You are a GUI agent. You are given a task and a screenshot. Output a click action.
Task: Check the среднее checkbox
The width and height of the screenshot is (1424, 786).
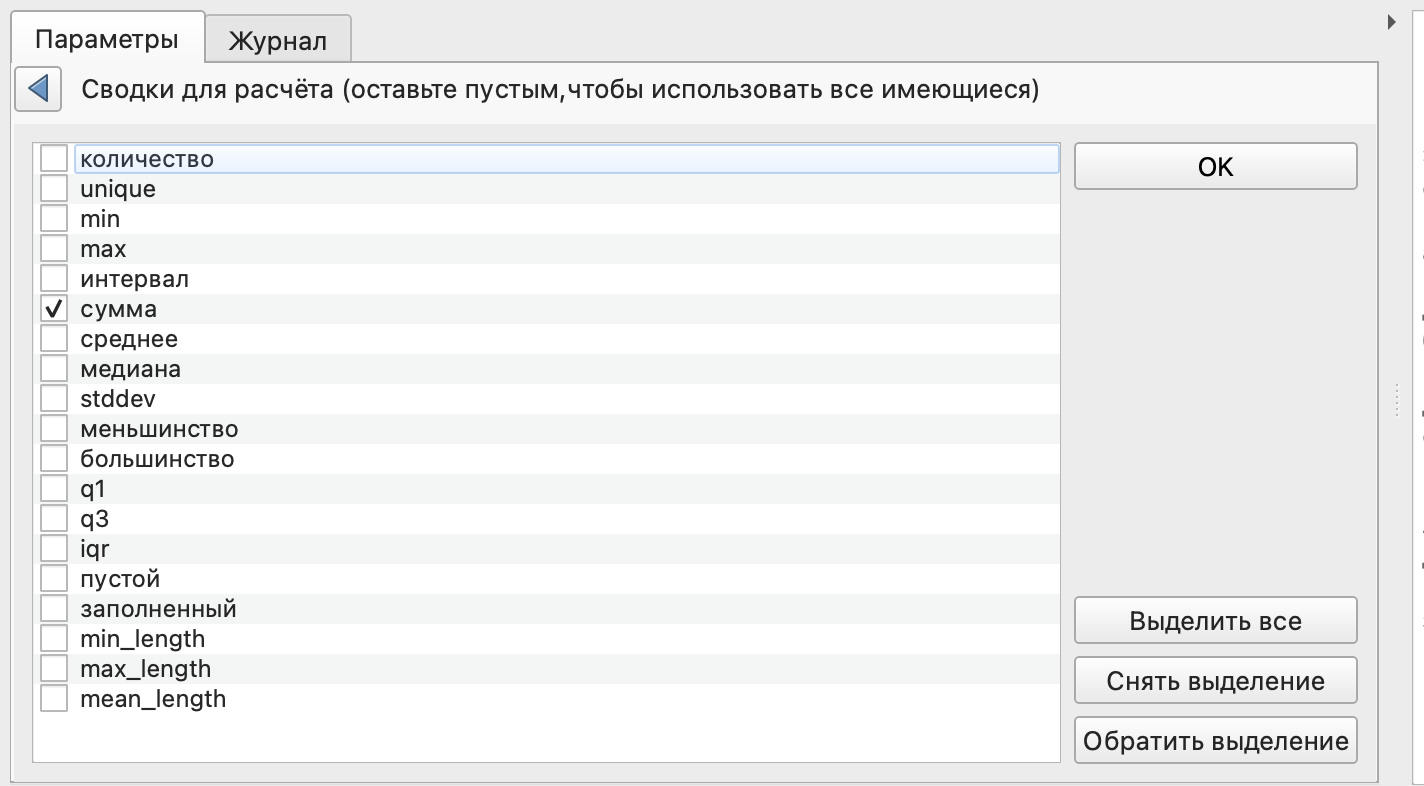(x=54, y=339)
